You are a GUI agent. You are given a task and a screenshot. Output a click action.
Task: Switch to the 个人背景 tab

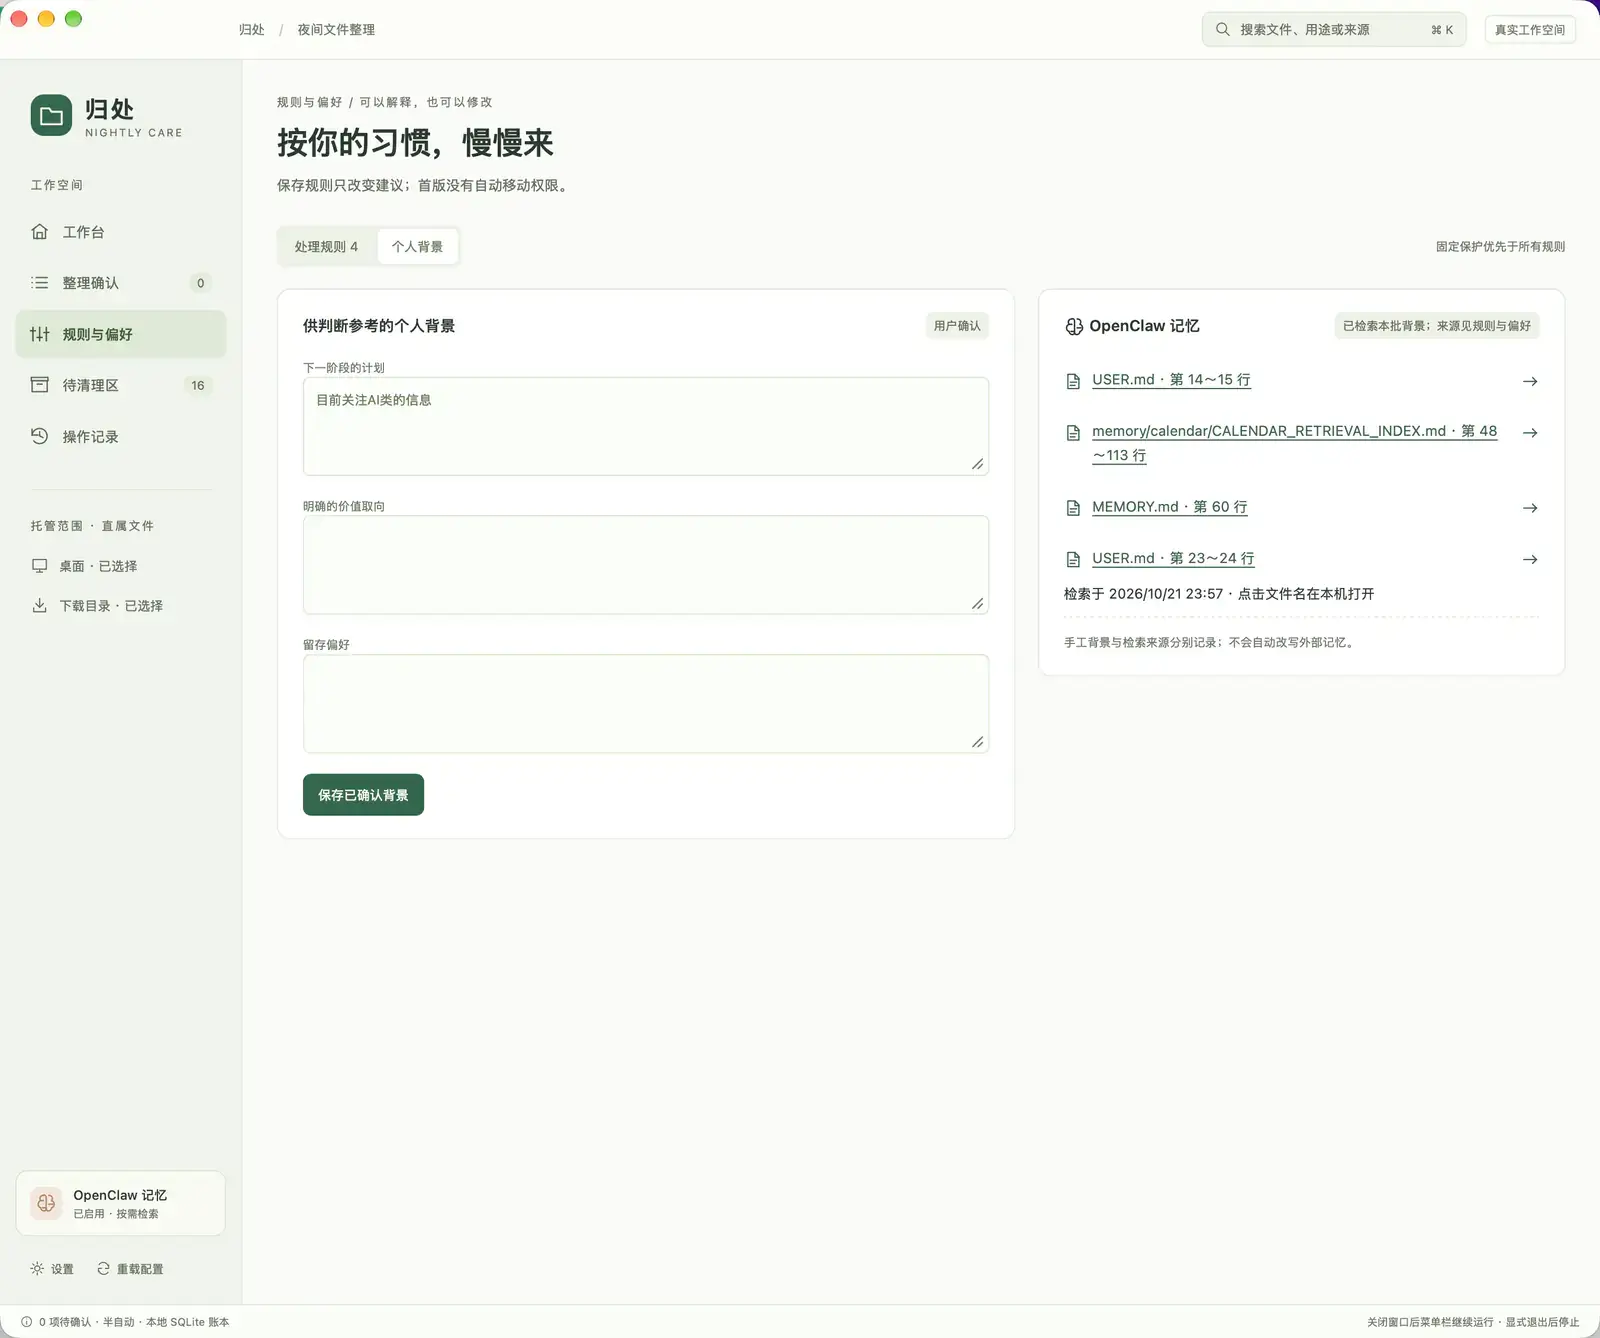coord(417,247)
